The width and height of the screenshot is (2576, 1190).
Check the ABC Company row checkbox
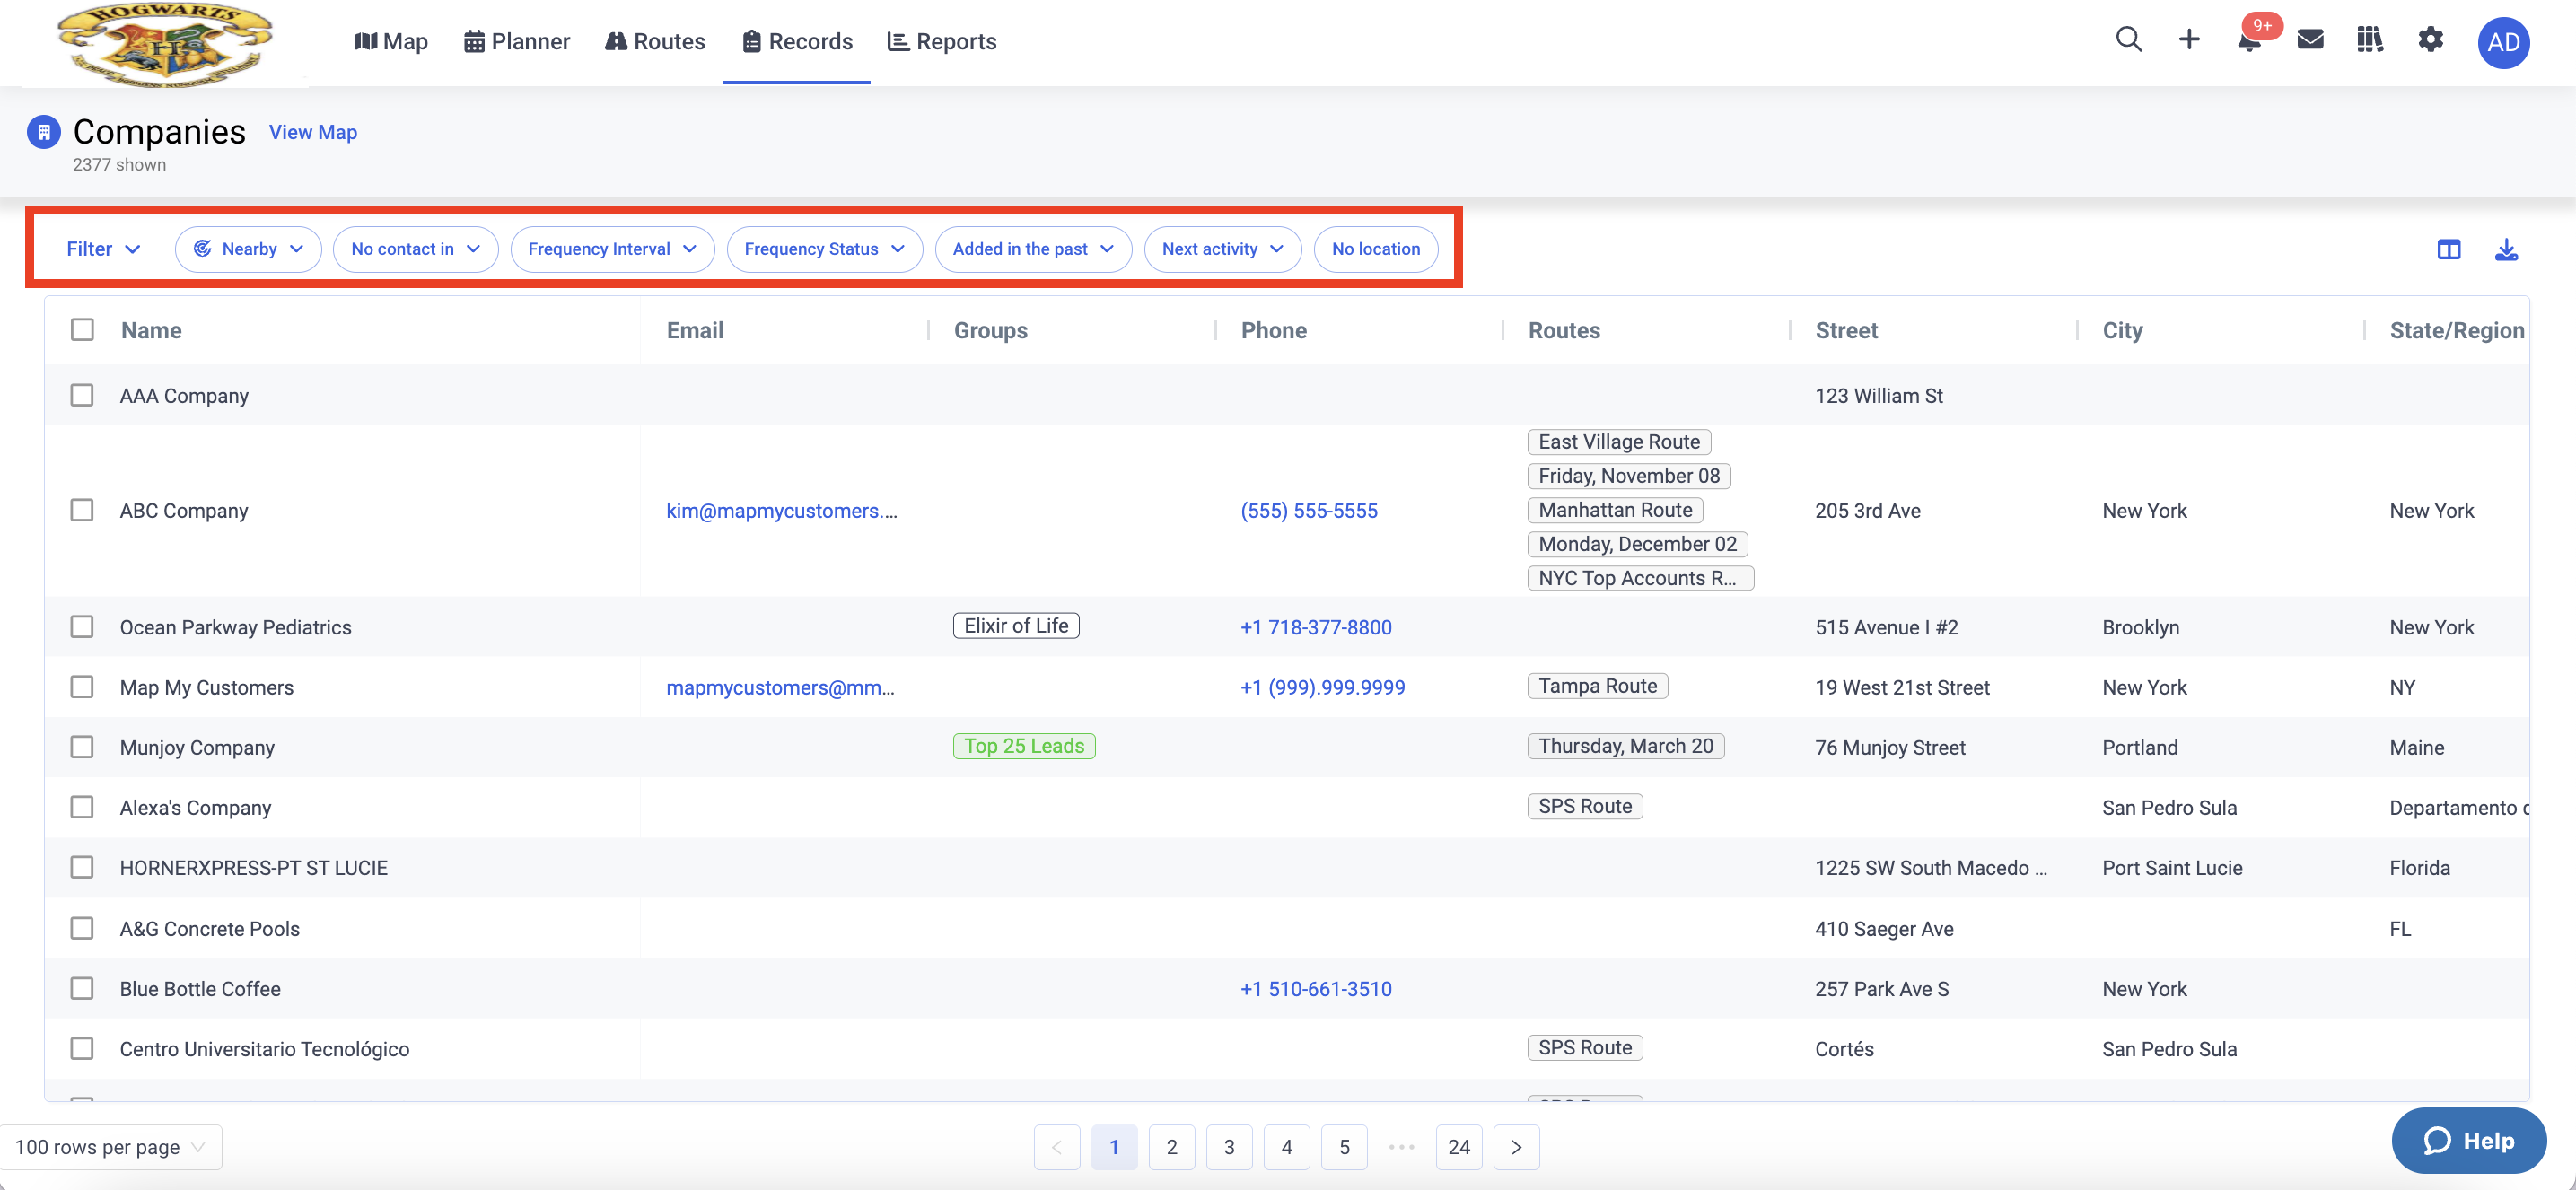(82, 510)
